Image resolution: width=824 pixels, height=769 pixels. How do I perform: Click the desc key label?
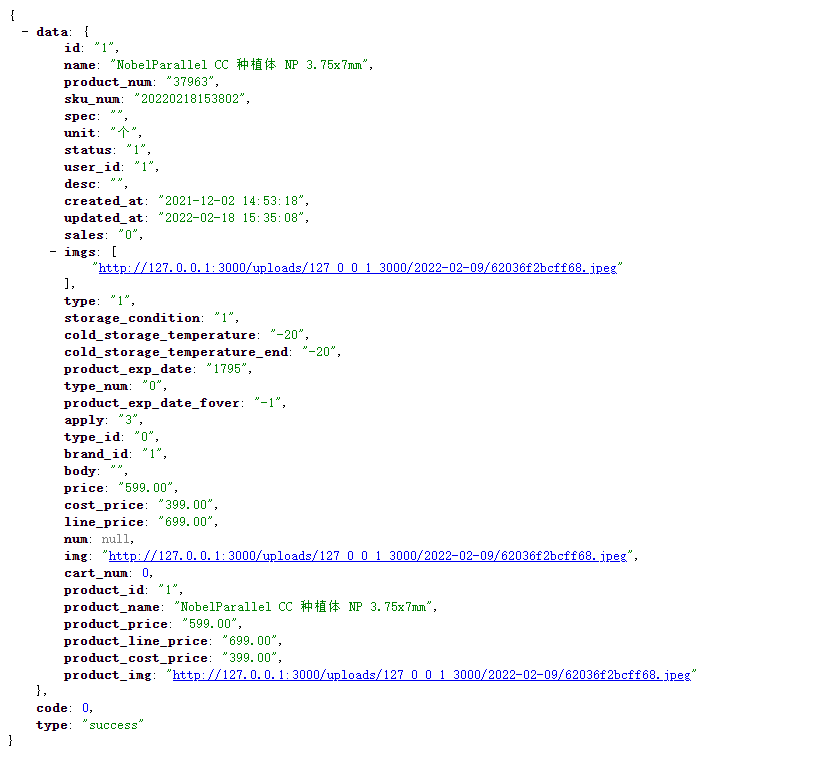click(80, 184)
